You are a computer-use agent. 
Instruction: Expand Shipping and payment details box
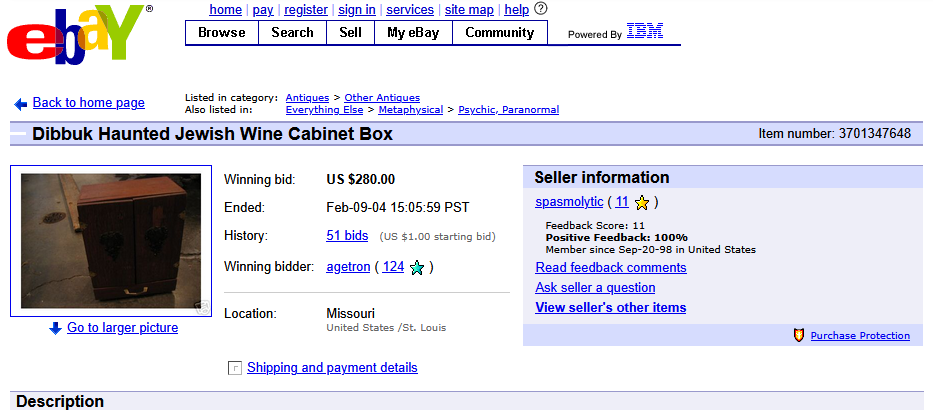click(235, 368)
